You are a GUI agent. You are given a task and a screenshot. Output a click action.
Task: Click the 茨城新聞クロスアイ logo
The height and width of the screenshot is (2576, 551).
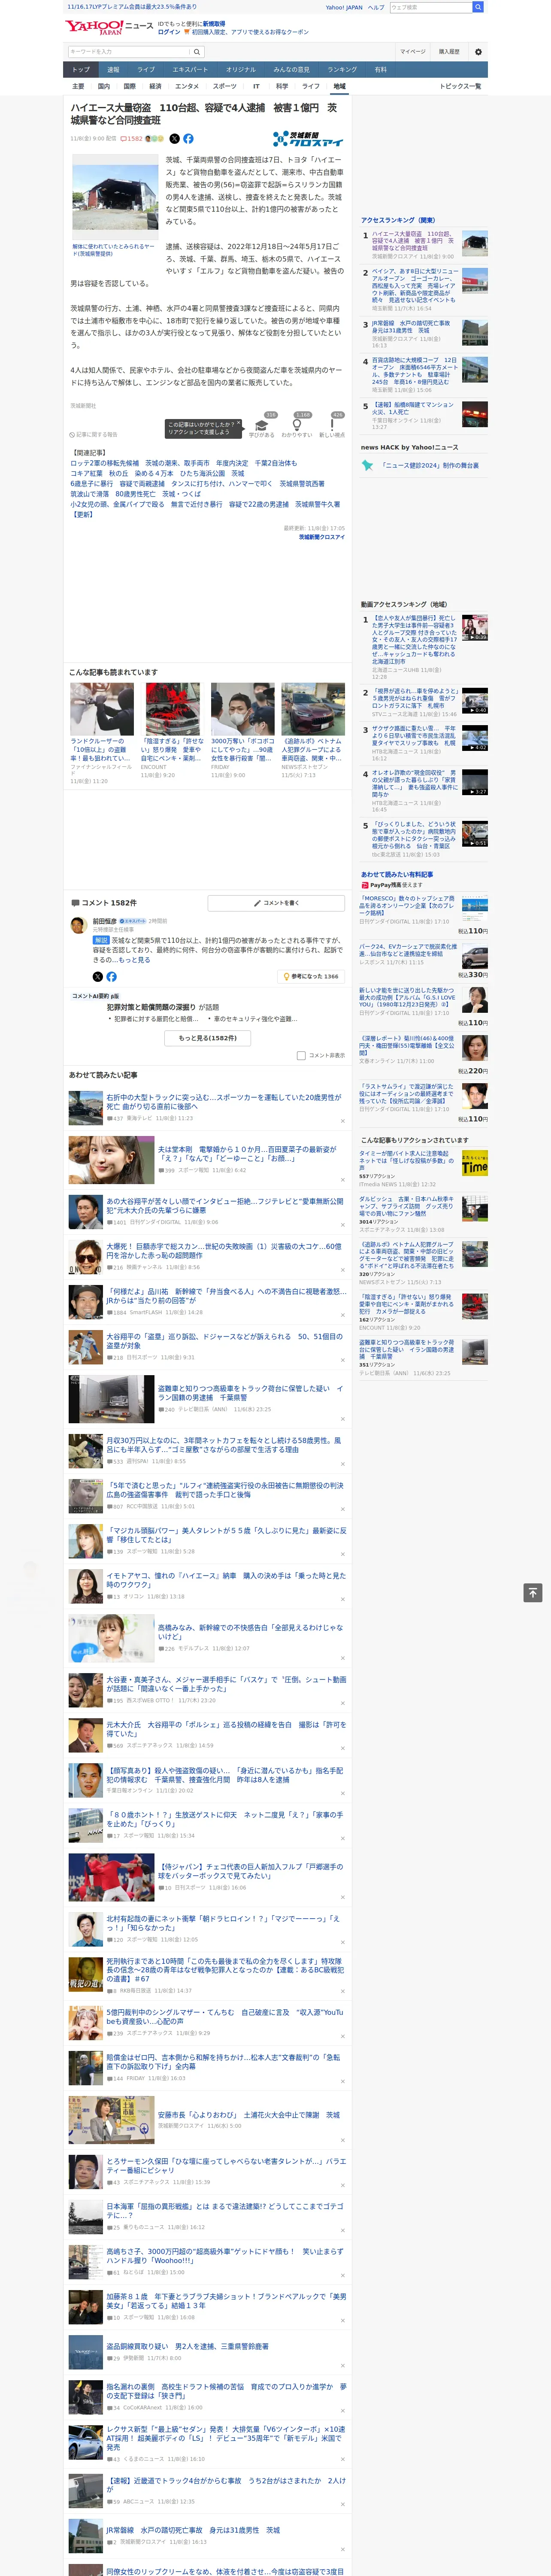click(308, 139)
